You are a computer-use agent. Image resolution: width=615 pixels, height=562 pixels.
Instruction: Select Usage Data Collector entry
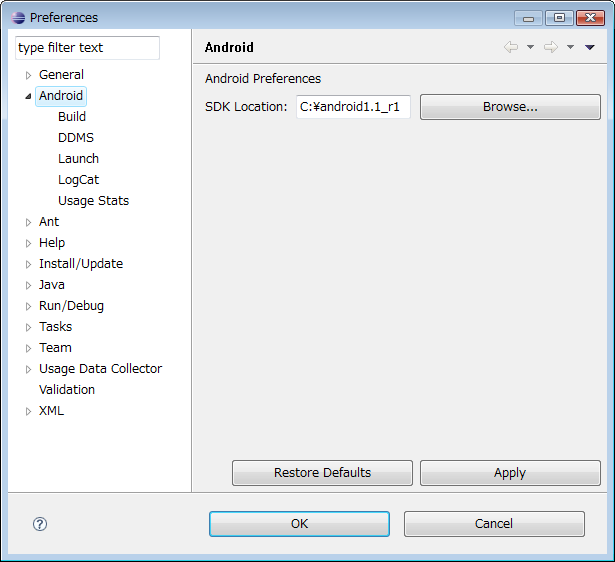click(100, 369)
